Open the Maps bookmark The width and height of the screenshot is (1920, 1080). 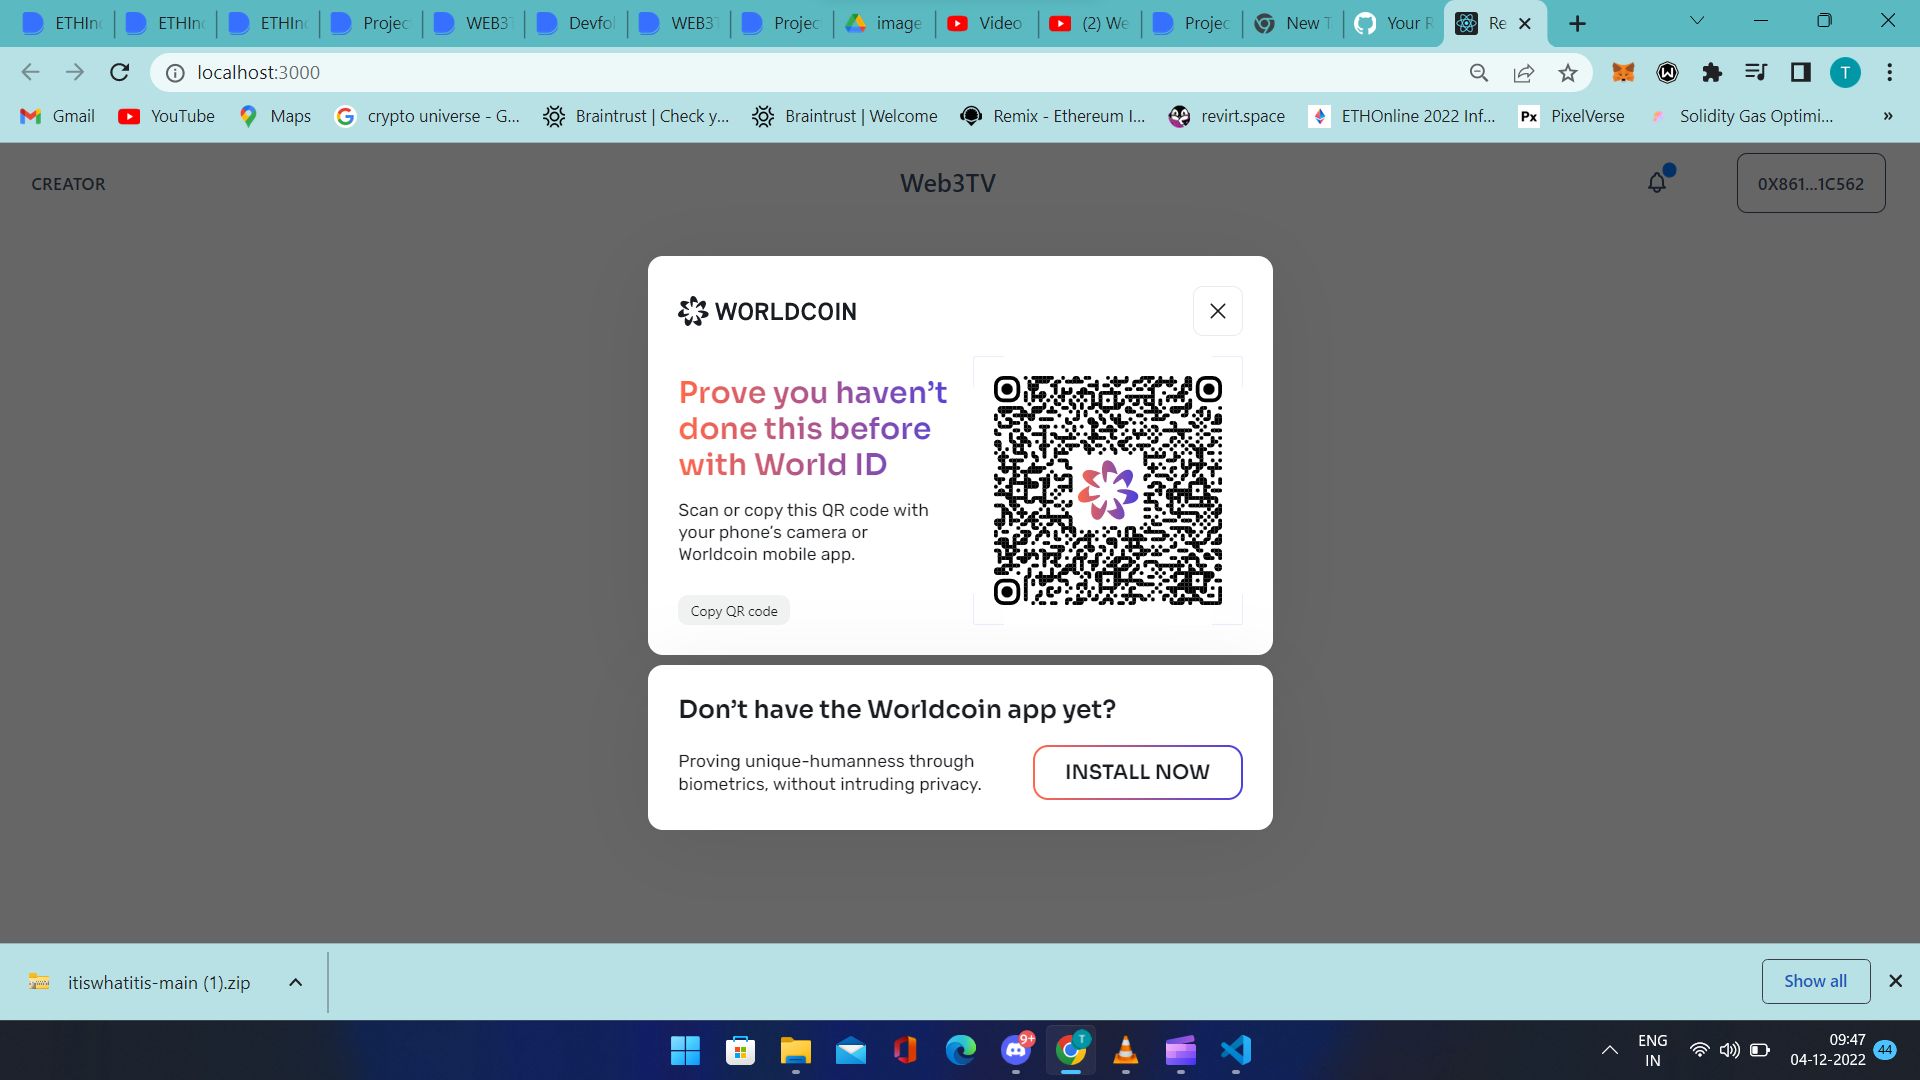[275, 116]
